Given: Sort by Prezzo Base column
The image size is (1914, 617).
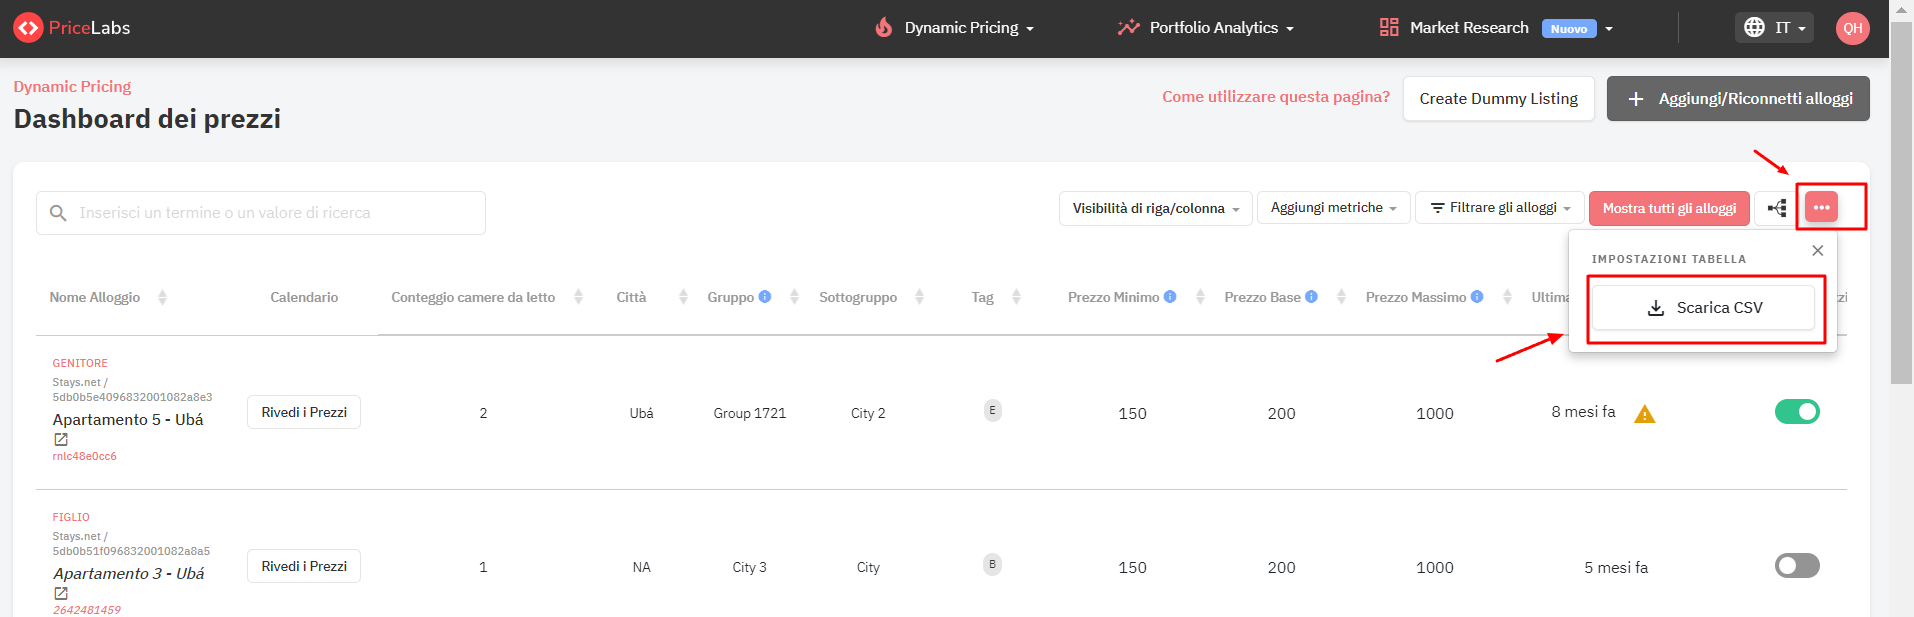Looking at the screenshot, I should point(1341,297).
